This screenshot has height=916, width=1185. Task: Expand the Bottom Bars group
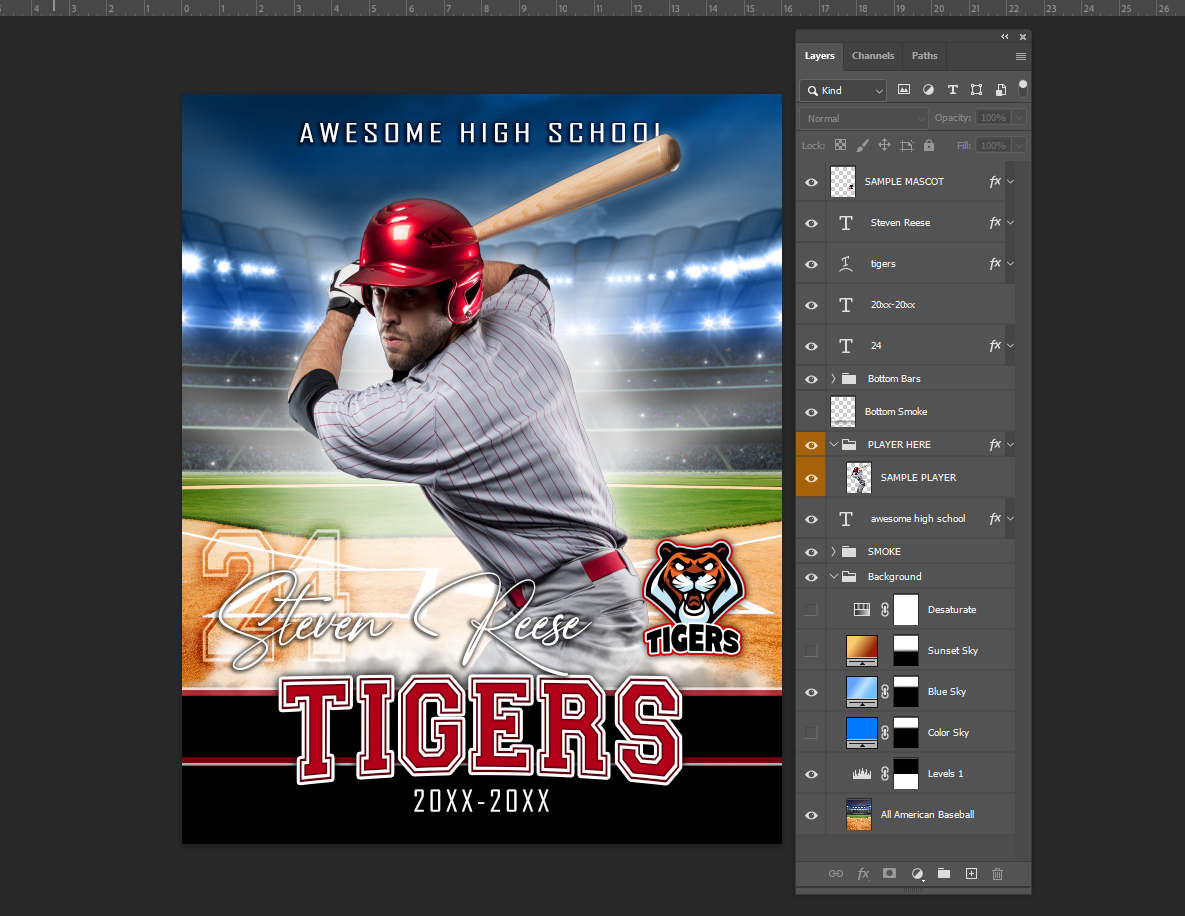click(x=834, y=379)
